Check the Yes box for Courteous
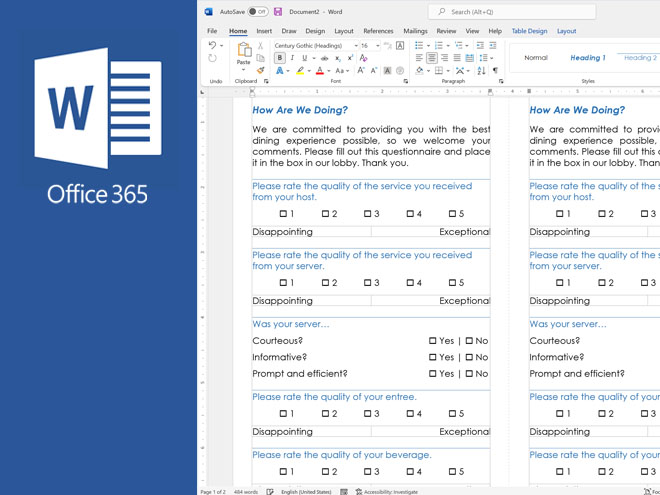 point(433,341)
